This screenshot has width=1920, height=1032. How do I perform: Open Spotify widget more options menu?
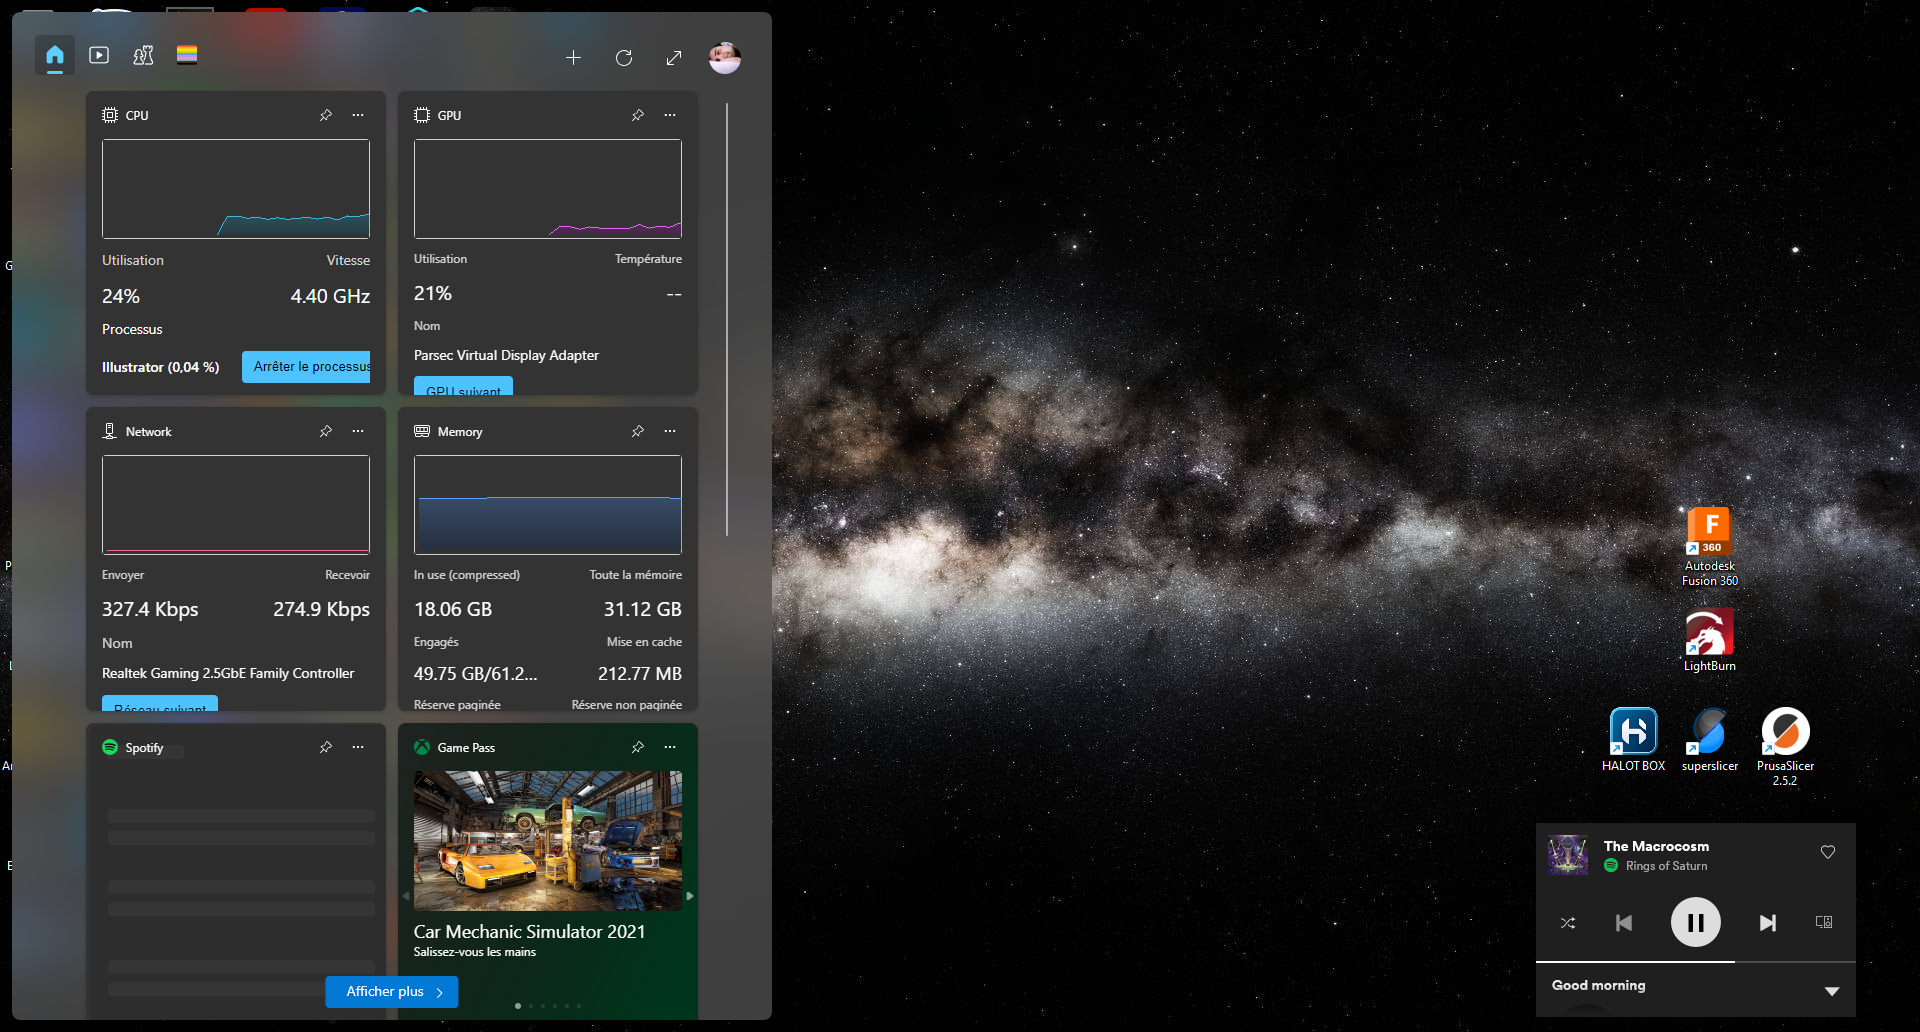(358, 747)
